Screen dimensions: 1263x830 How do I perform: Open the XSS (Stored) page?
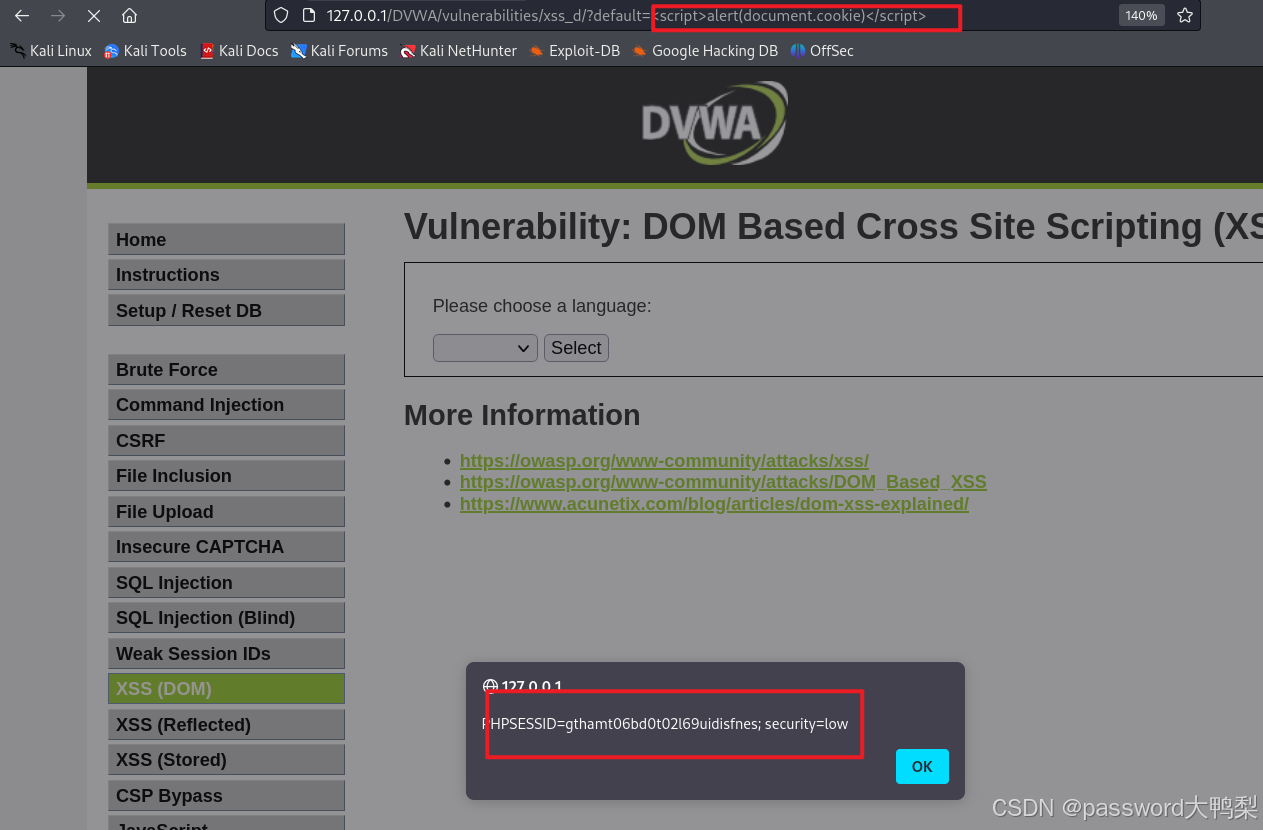(226, 760)
